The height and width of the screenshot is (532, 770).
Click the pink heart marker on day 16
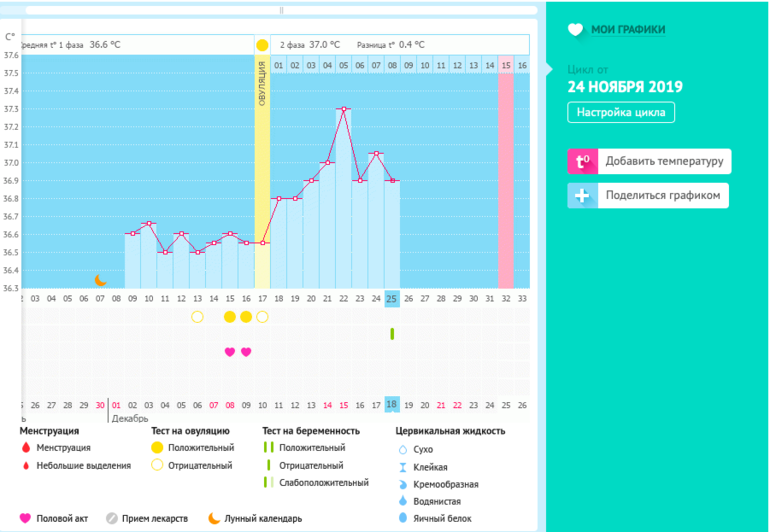246,352
